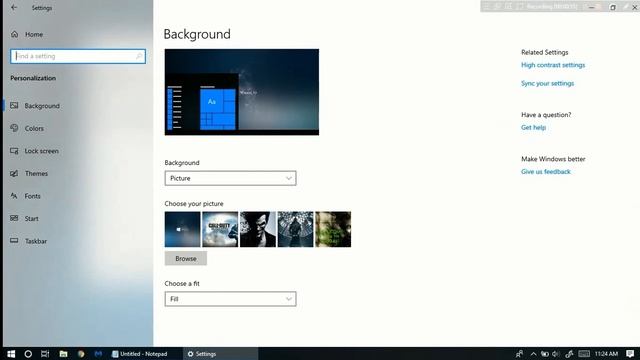
Task: Open the Action Center notifications icon
Action: [x=630, y=354]
